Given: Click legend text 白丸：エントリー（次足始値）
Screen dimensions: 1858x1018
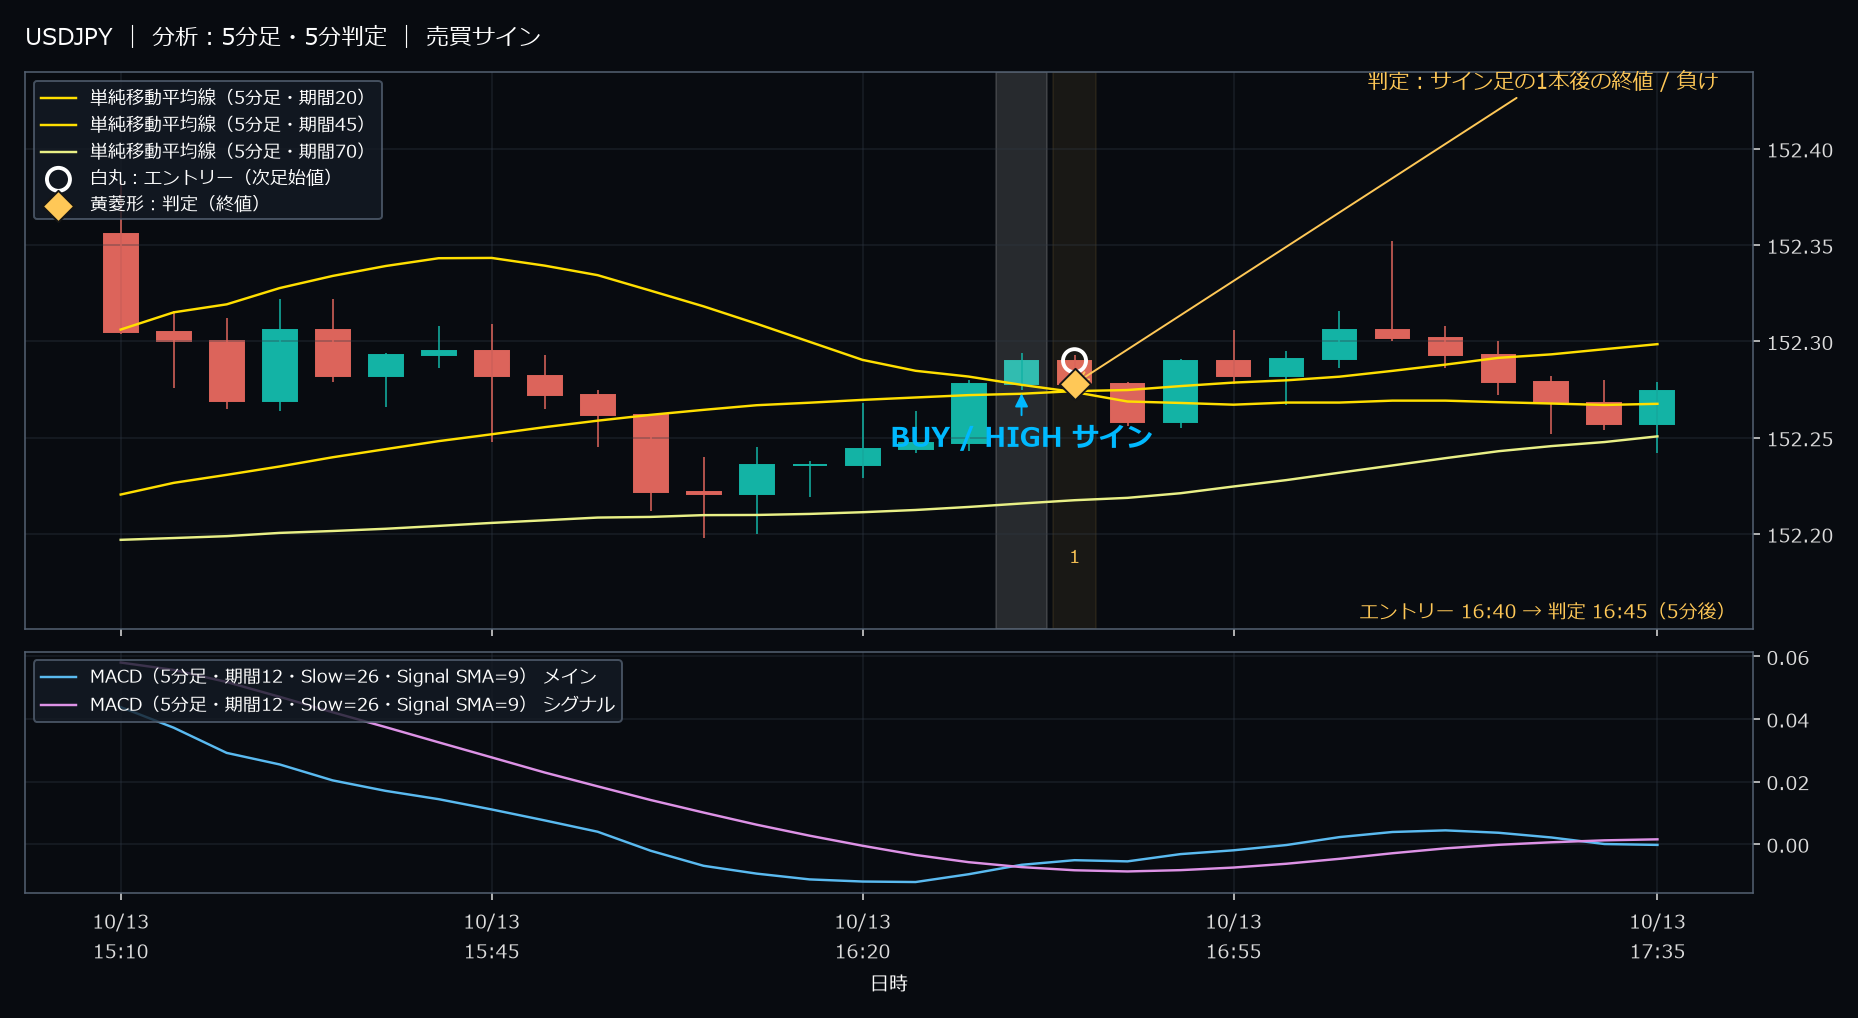Looking at the screenshot, I should (211, 177).
